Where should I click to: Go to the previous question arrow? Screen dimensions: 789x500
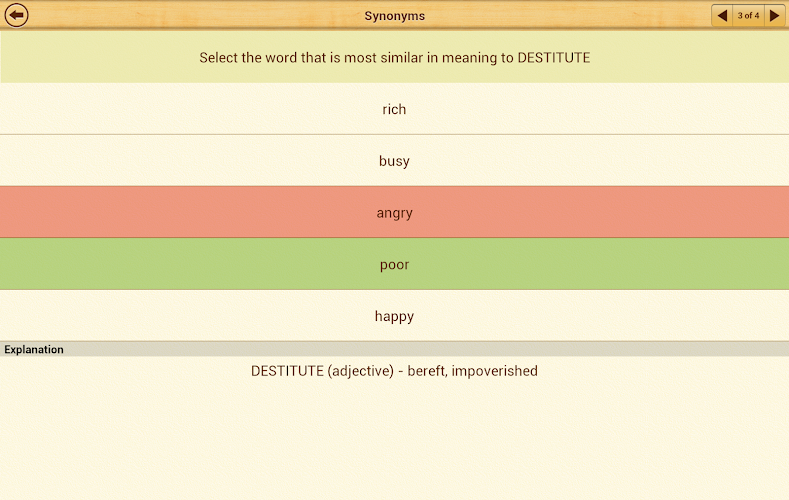coord(722,15)
